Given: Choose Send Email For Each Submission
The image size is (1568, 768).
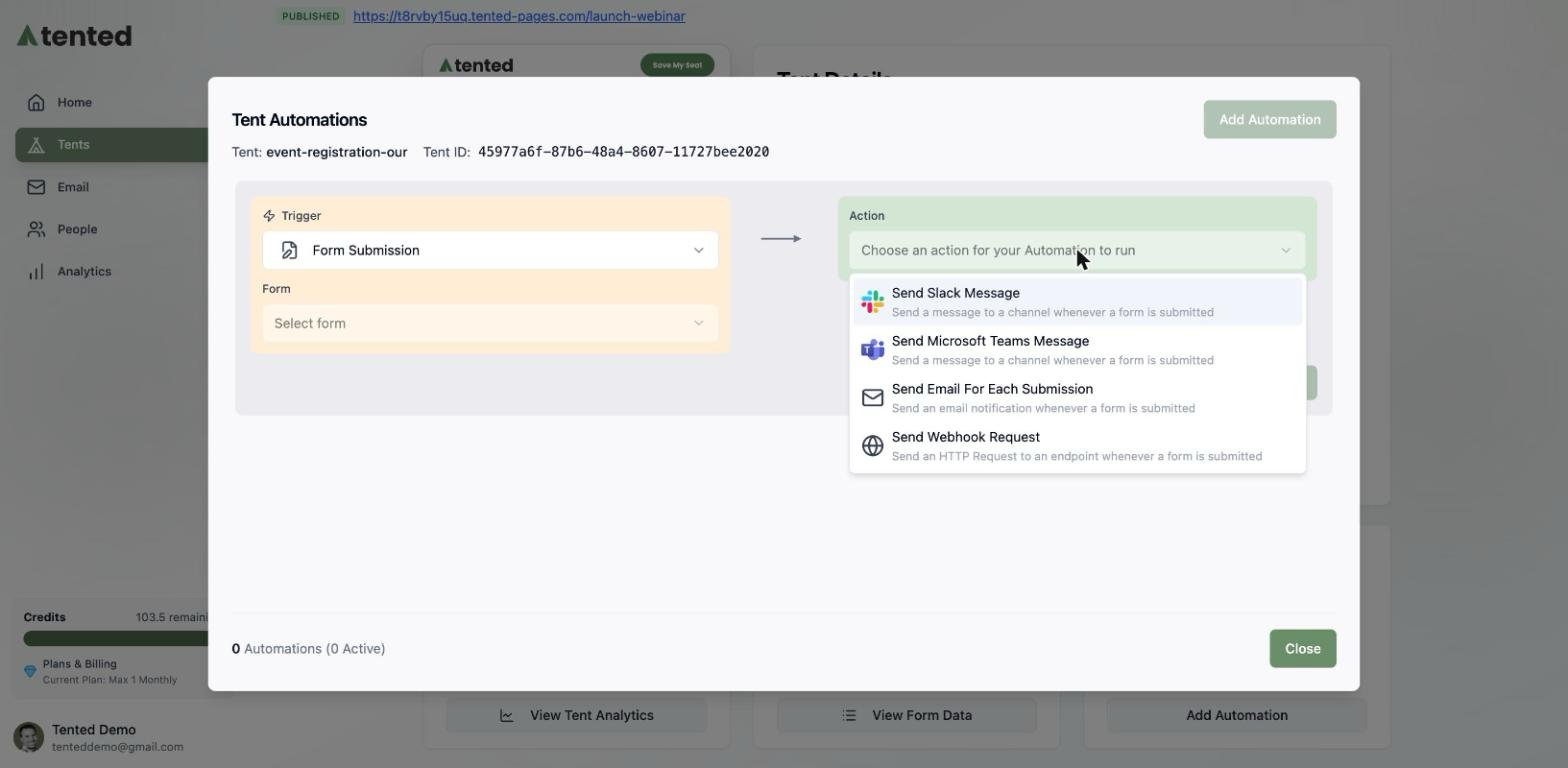Looking at the screenshot, I should click(x=1077, y=397).
